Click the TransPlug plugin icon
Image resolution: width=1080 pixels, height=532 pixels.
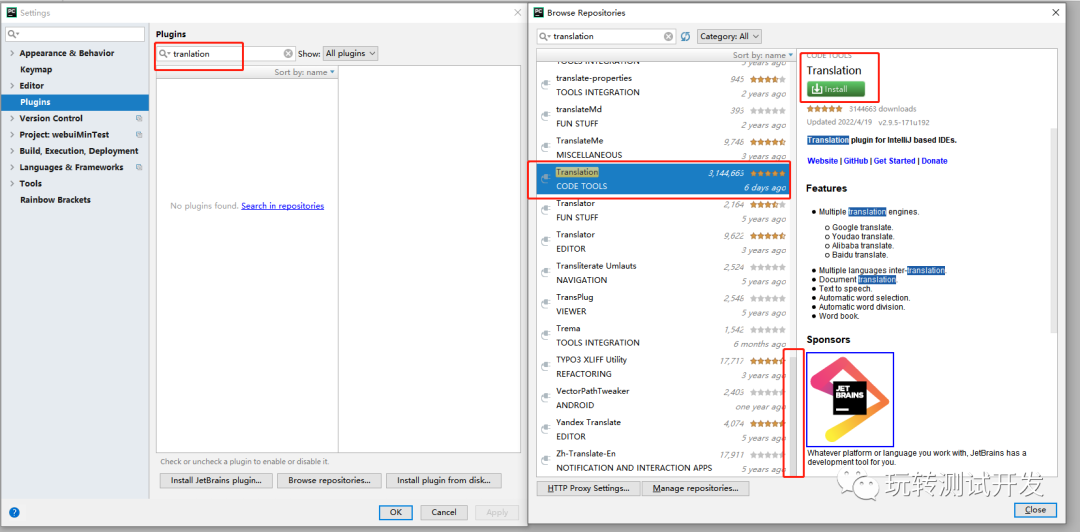click(545, 304)
